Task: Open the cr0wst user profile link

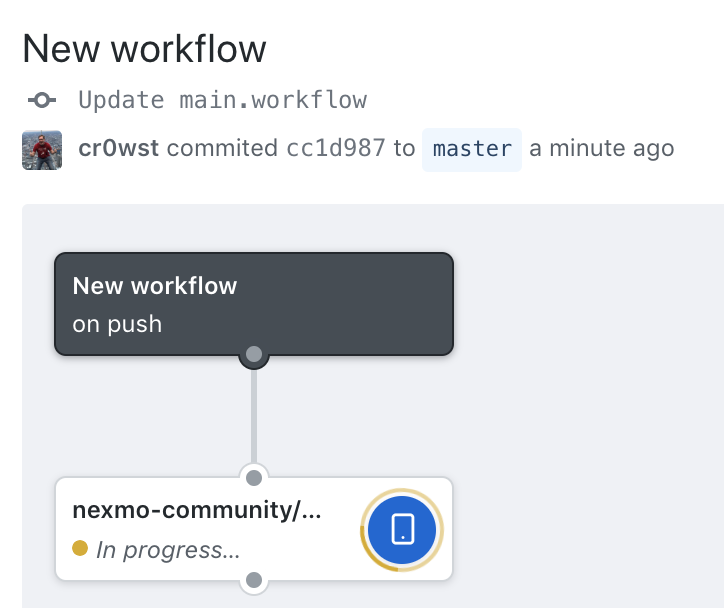Action: coord(119,148)
